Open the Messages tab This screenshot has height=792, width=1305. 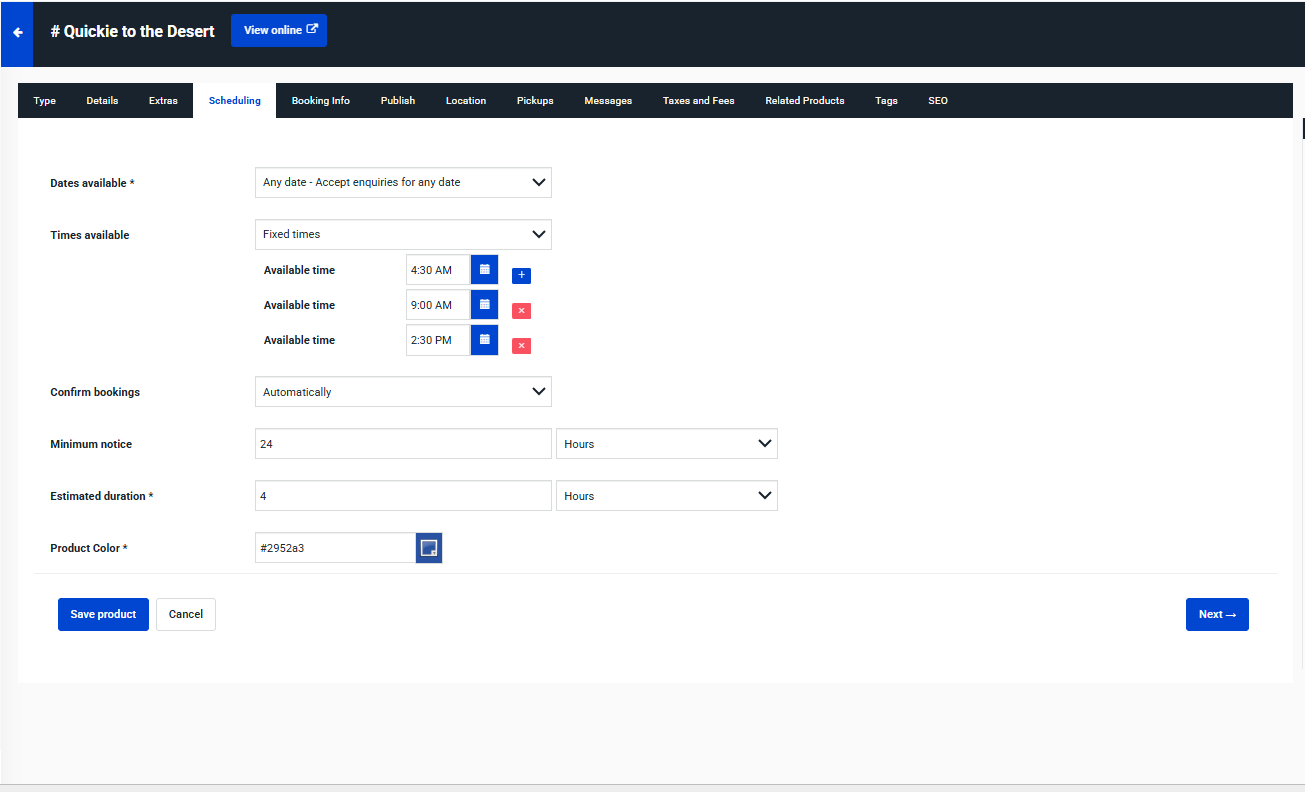pyautogui.click(x=608, y=101)
